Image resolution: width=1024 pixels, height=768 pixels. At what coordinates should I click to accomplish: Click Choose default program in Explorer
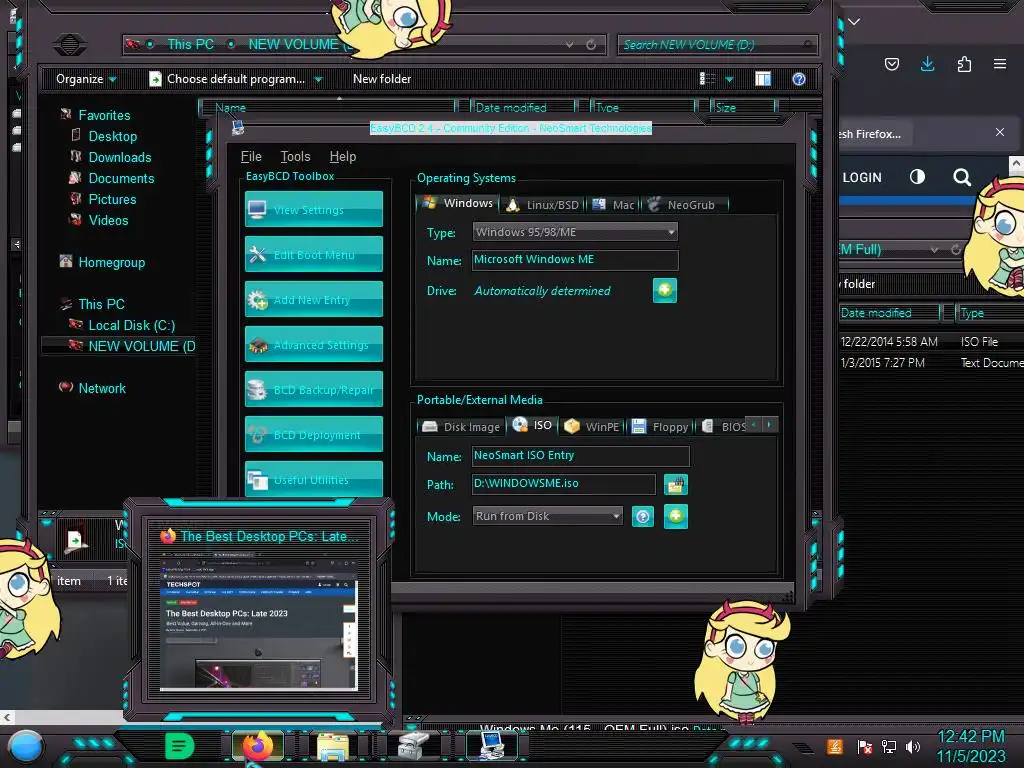click(227, 79)
